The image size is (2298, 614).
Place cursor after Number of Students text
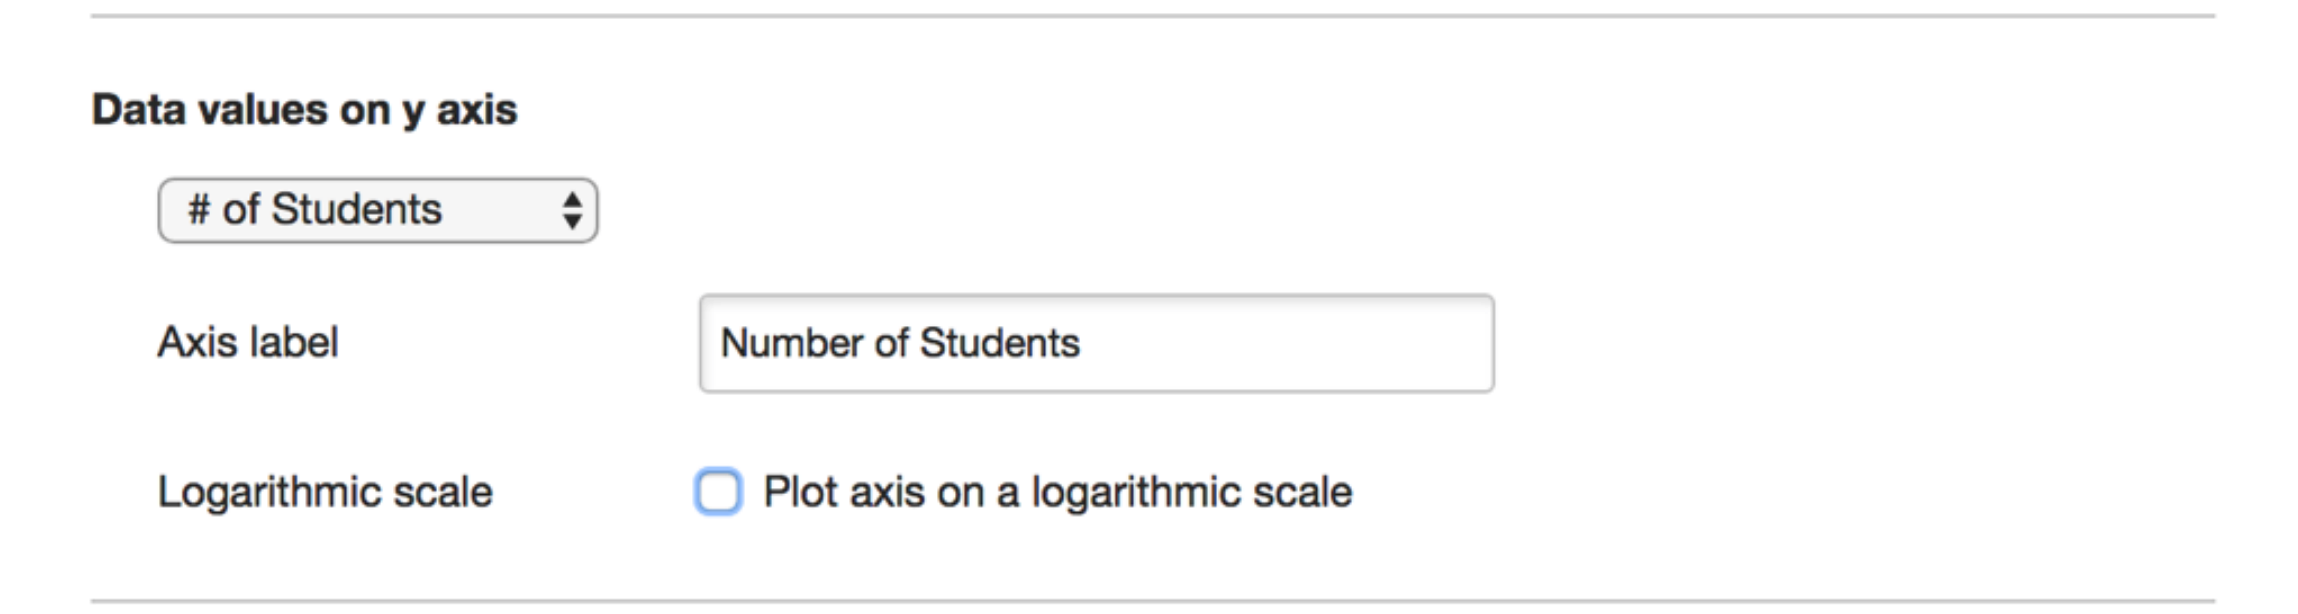pyautogui.click(x=1084, y=343)
